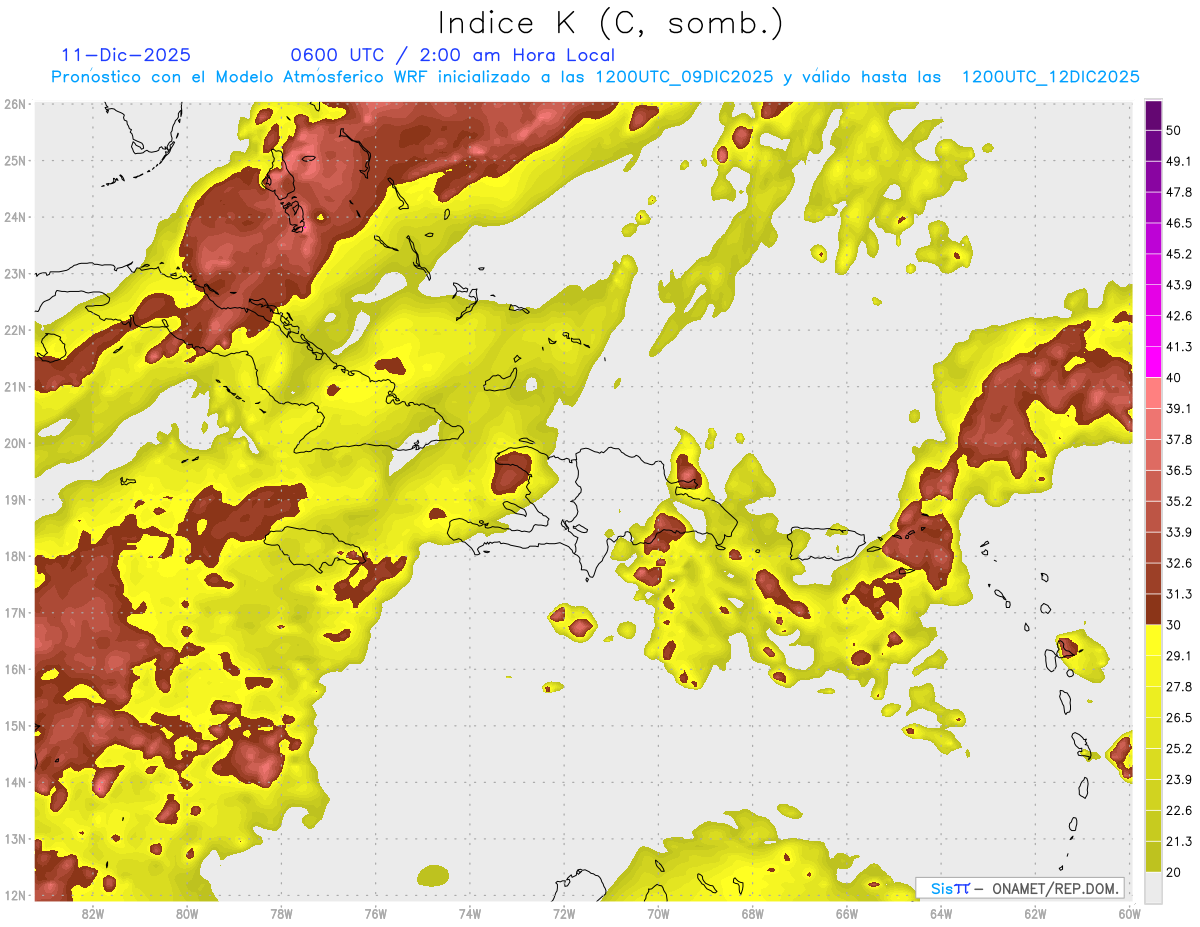Click the latitude axis label "22N"
The width and height of the screenshot is (1200, 927).
[x=15, y=329]
